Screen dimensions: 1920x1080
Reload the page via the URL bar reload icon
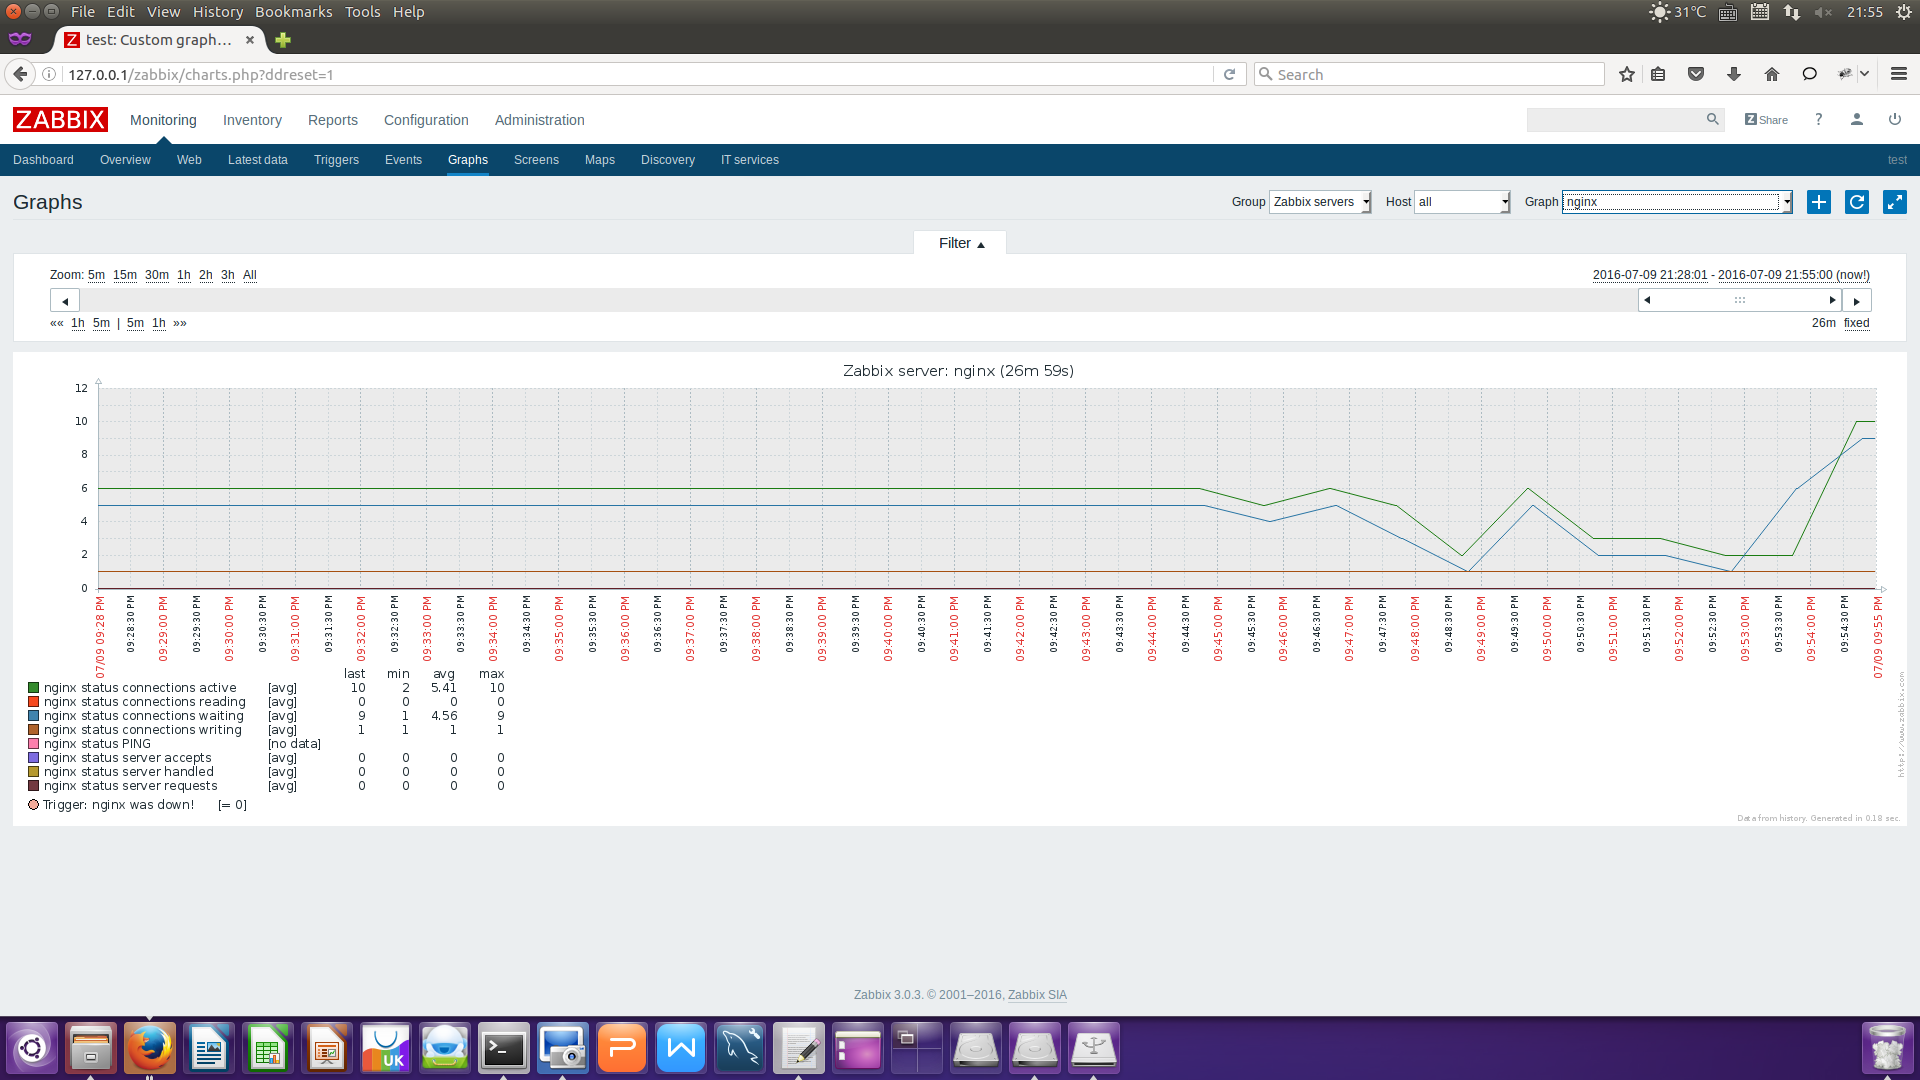[1230, 74]
